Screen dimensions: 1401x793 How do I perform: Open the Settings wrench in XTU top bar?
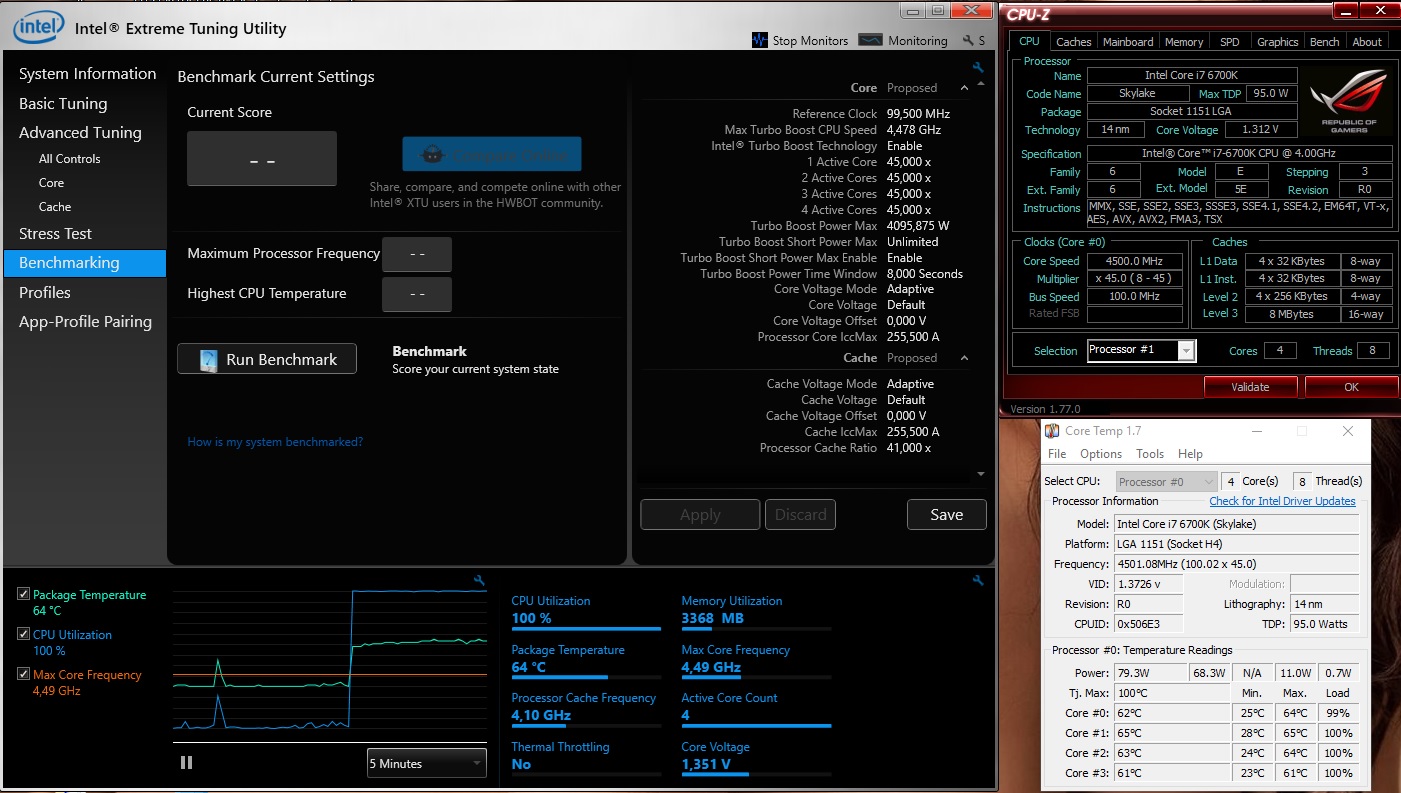point(968,41)
